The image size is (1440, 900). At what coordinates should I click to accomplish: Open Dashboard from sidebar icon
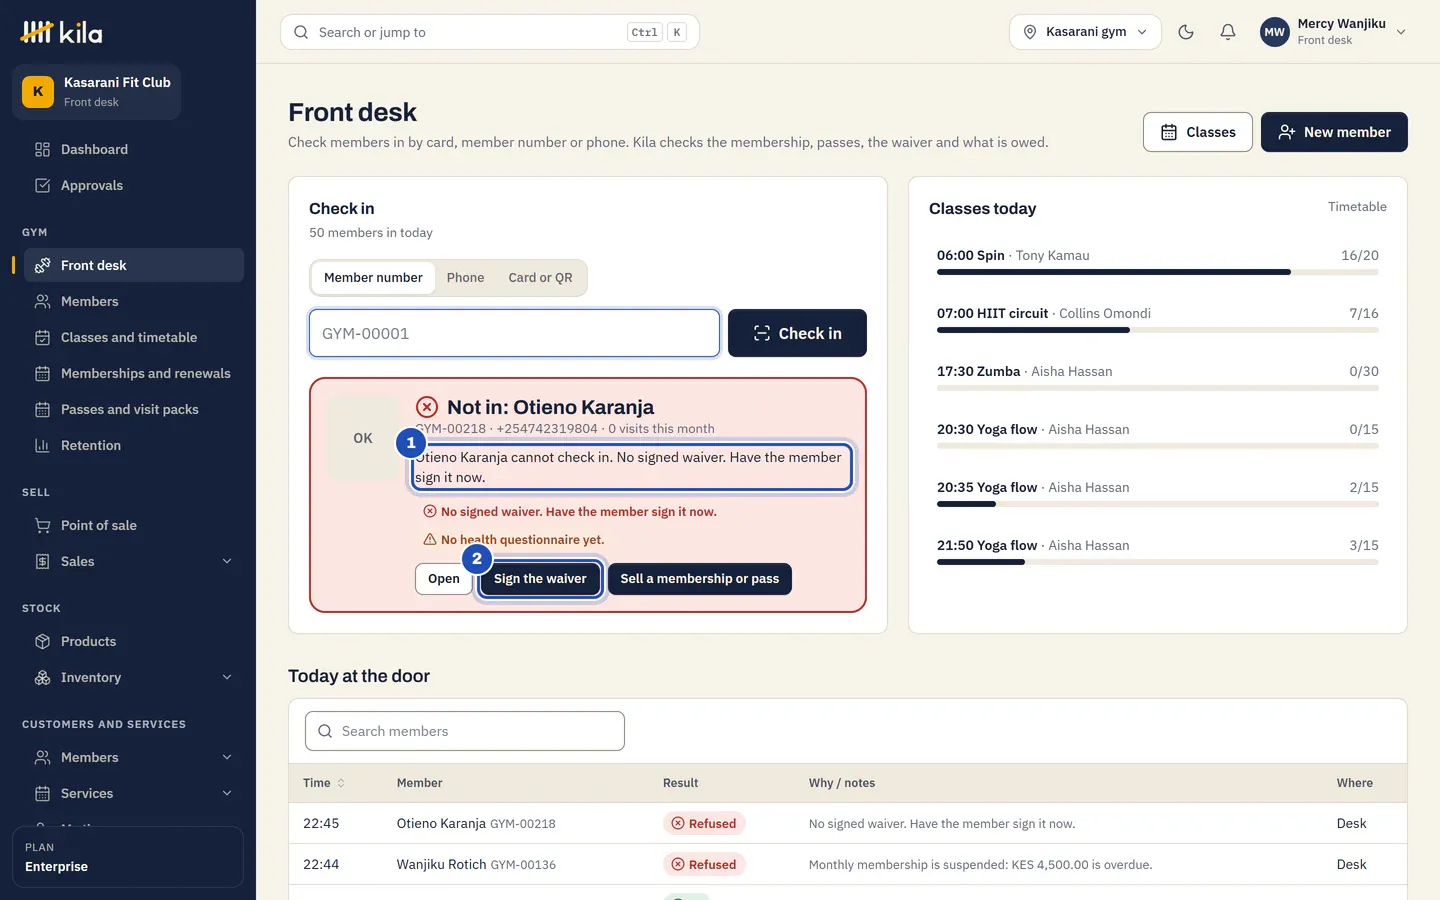point(42,149)
